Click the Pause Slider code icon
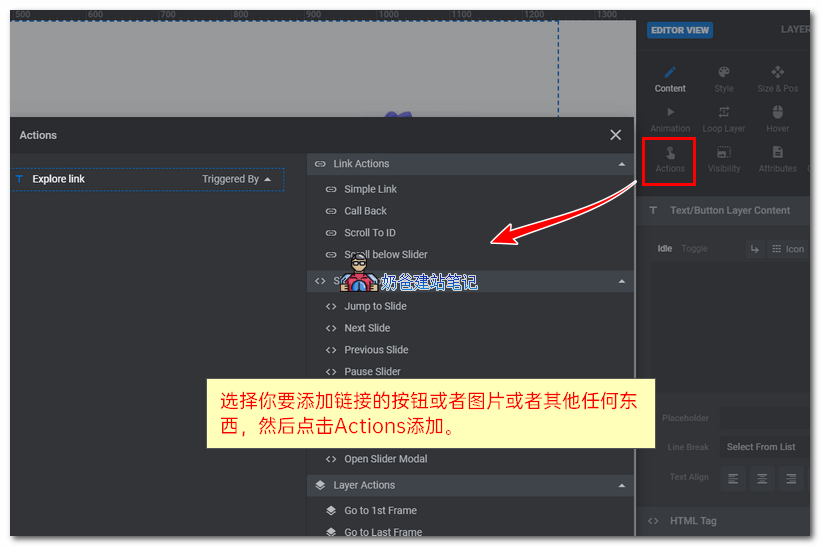The width and height of the screenshot is (821, 547). tap(331, 372)
